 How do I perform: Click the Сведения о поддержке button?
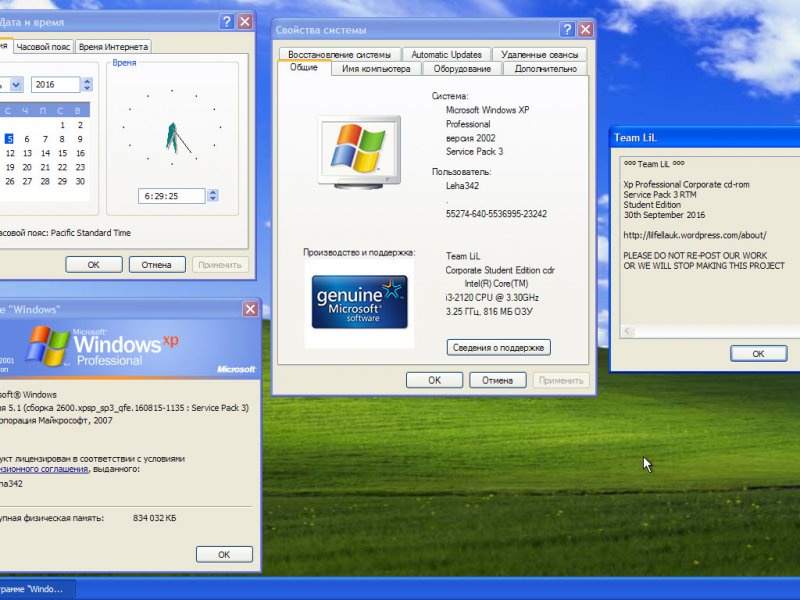pyautogui.click(x=498, y=347)
